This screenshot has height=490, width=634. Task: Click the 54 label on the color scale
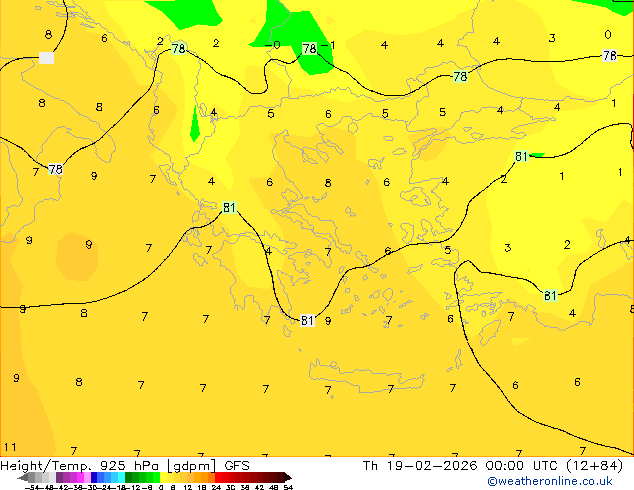288,487
